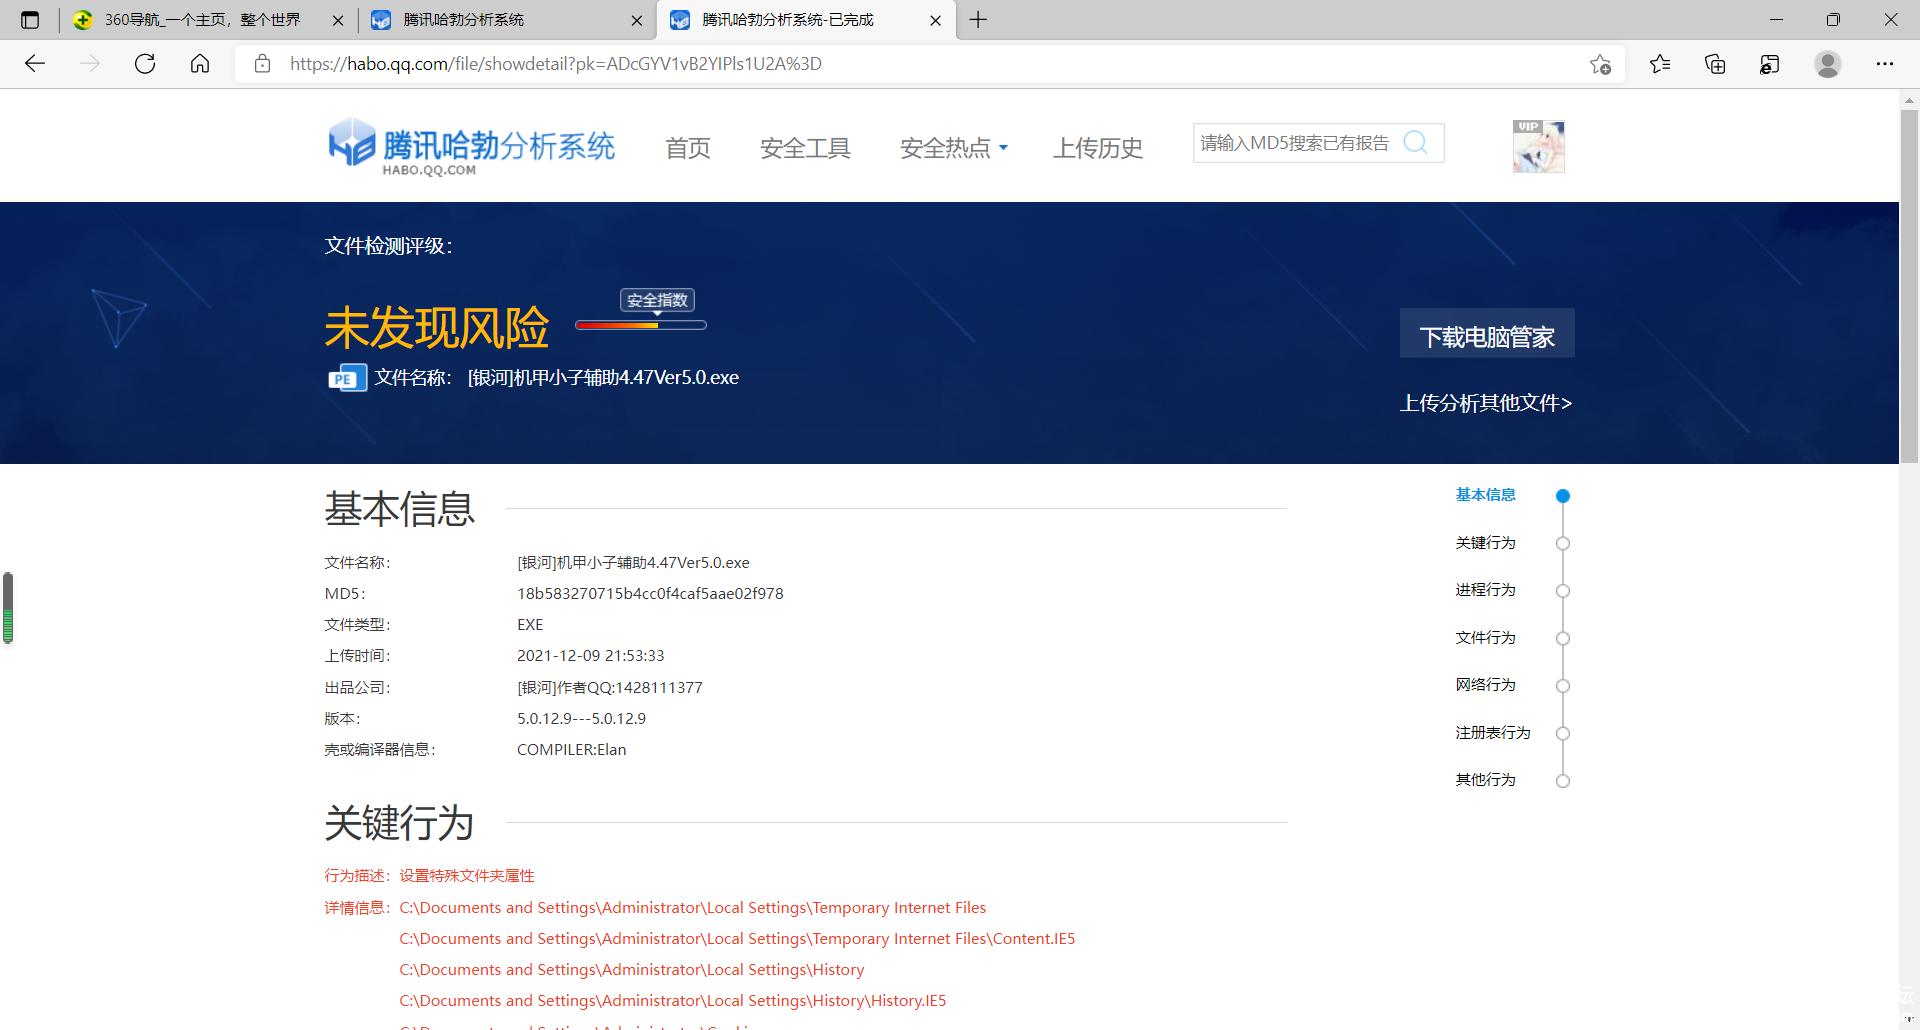Open the 上传历史 page
This screenshot has height=1030, width=1920.
(x=1098, y=148)
